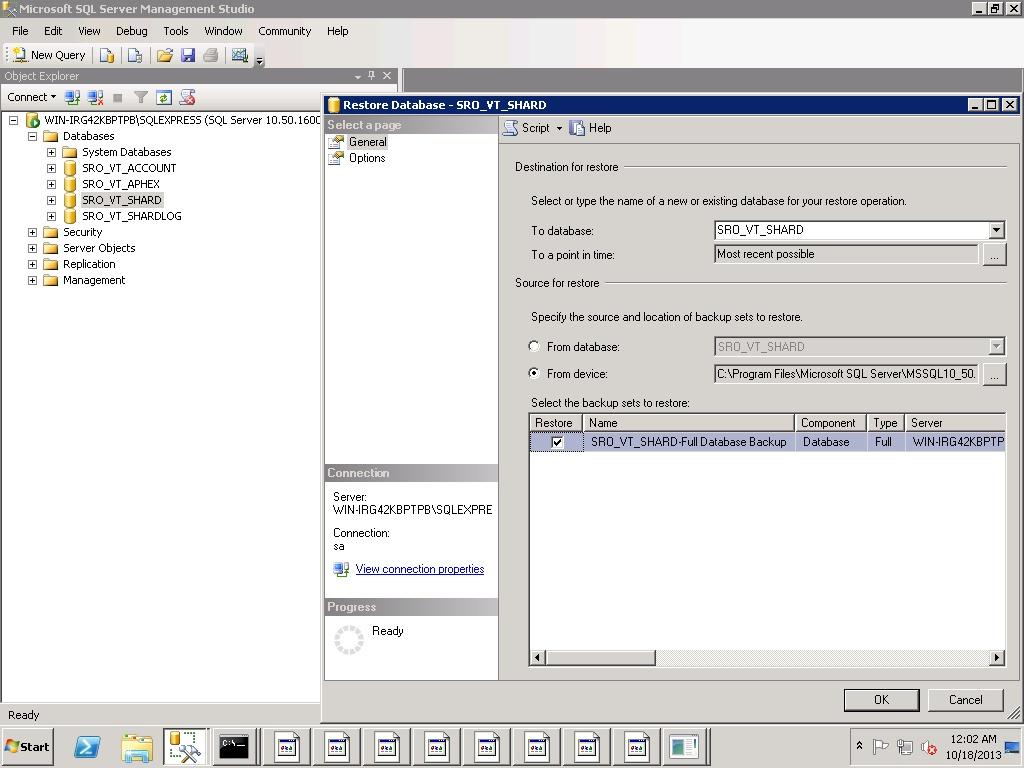Click the SSMS taskbar icon
This screenshot has width=1024, height=768.
(x=185, y=746)
